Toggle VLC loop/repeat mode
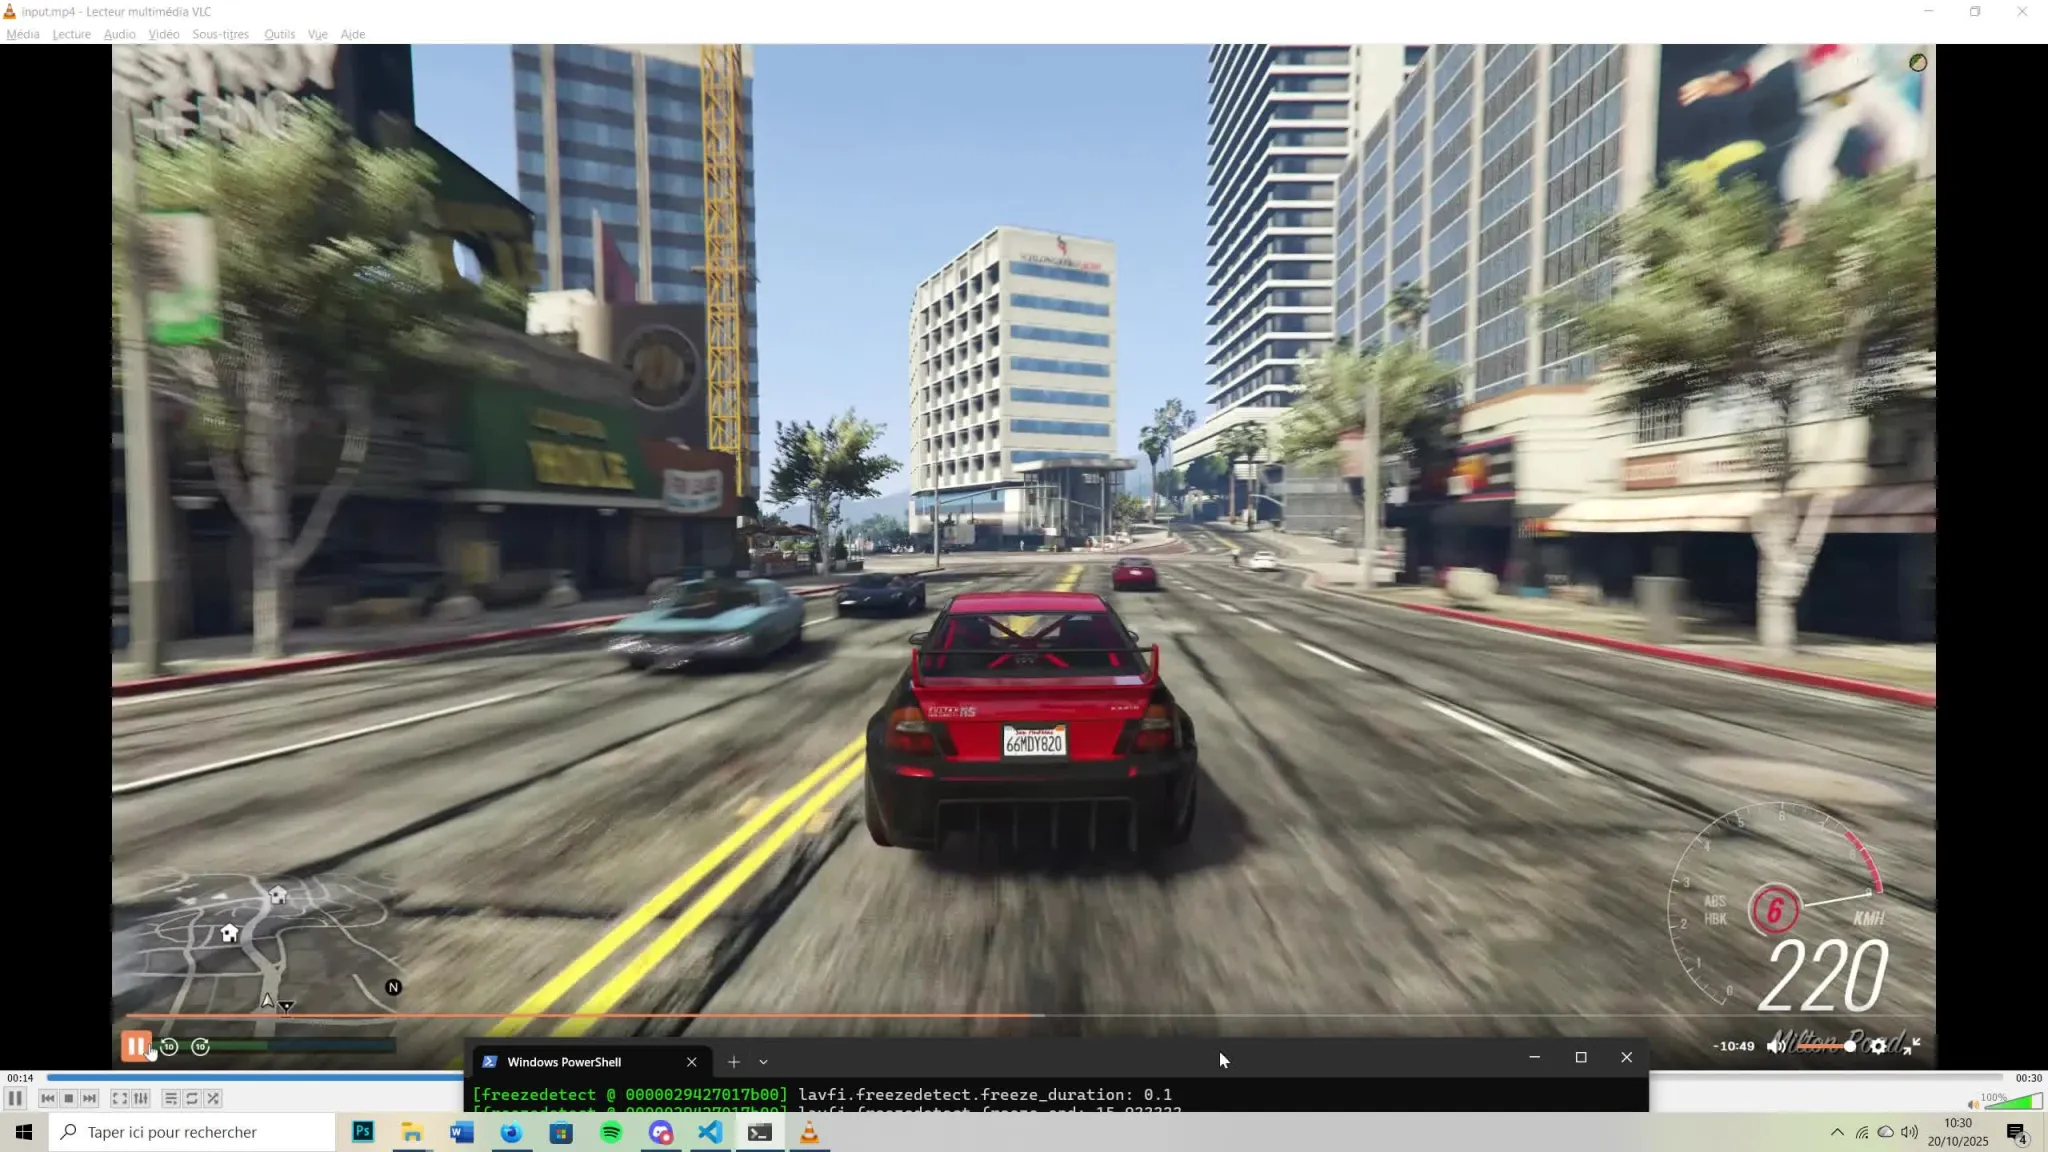The image size is (2048, 1152). [192, 1098]
